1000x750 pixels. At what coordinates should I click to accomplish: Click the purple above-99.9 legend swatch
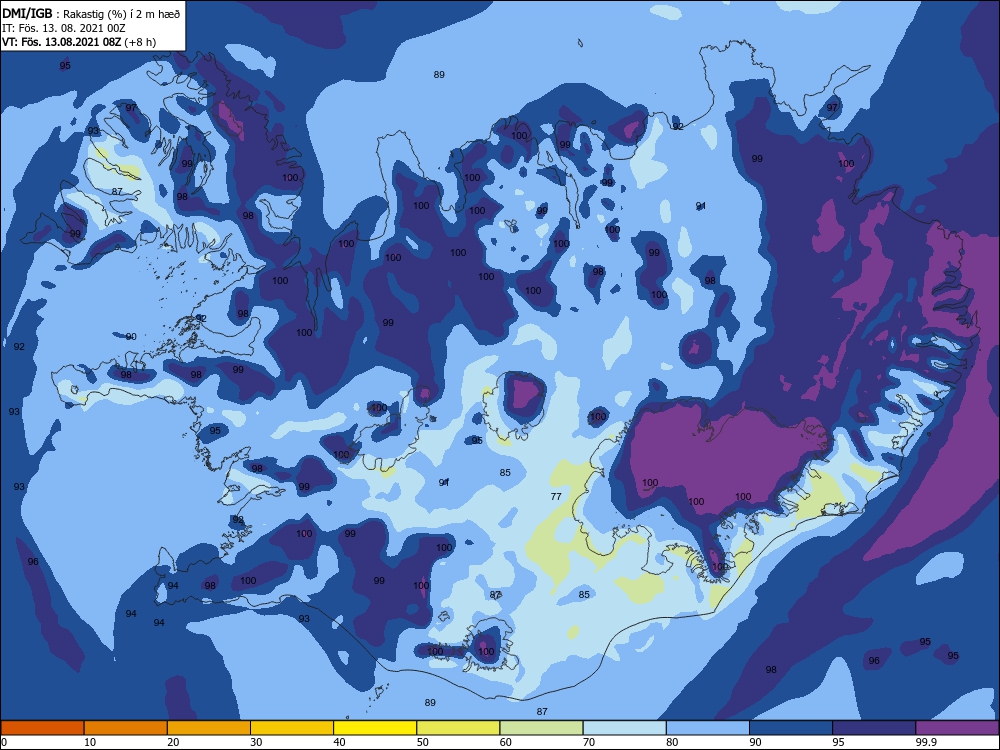[957, 728]
